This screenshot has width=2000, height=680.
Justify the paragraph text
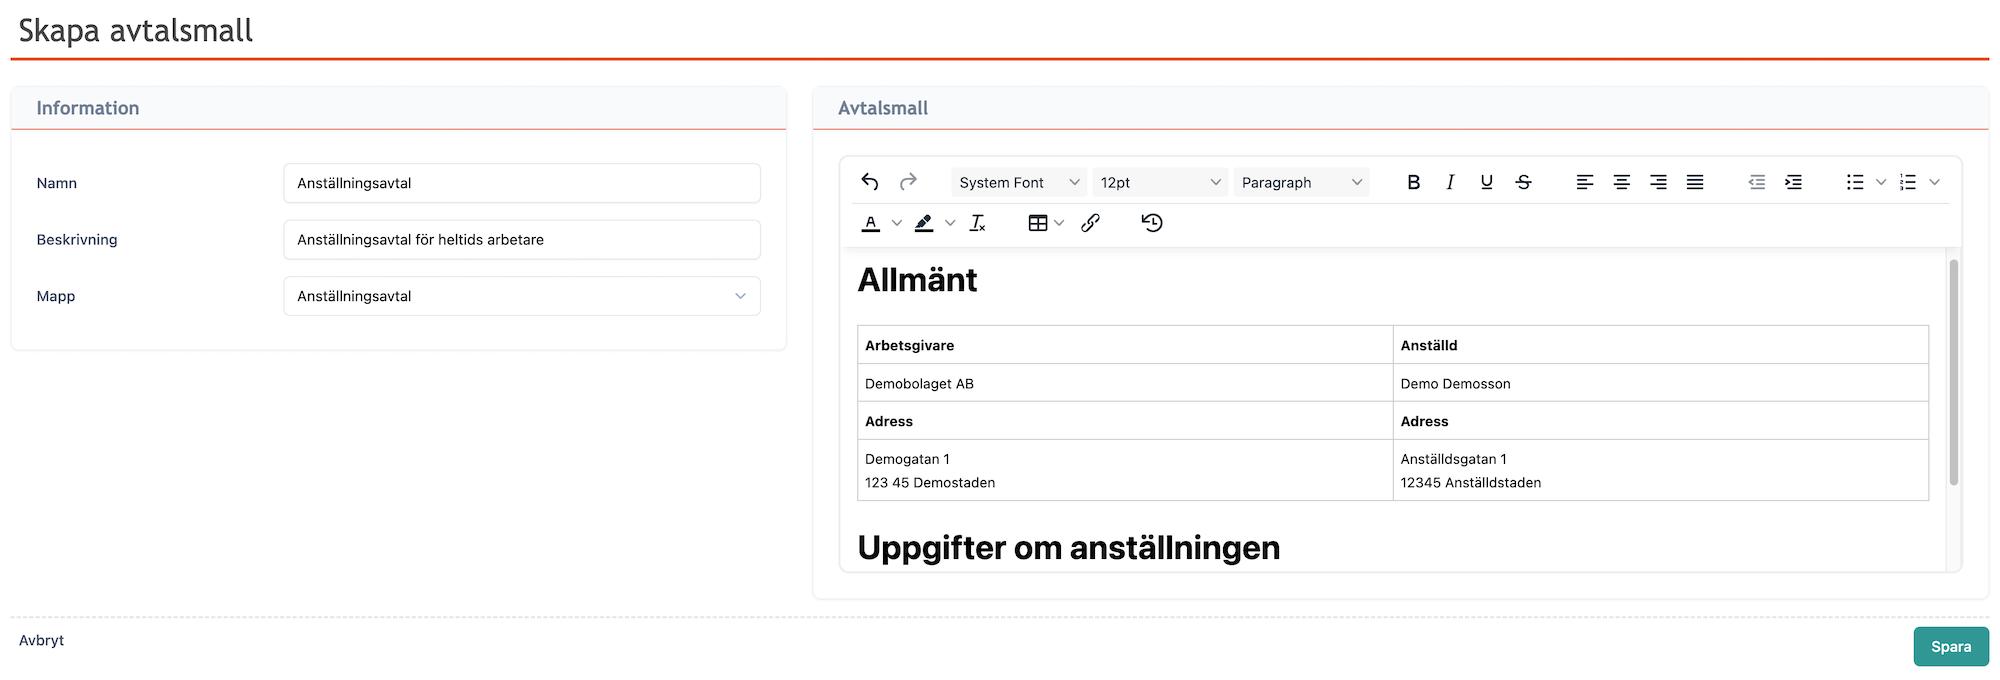click(x=1695, y=182)
